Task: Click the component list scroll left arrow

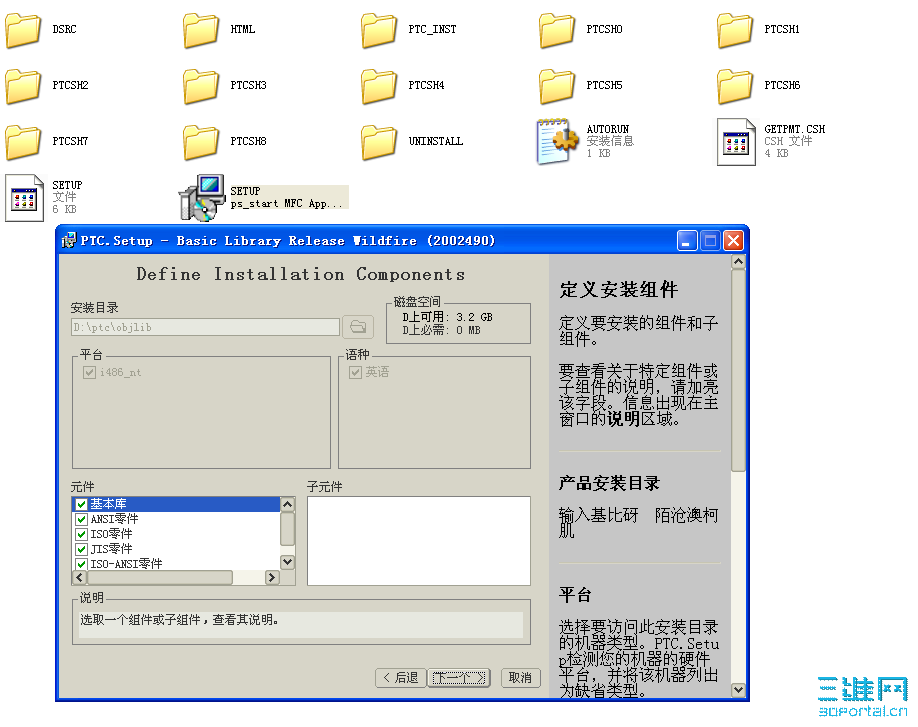Action: 80,577
